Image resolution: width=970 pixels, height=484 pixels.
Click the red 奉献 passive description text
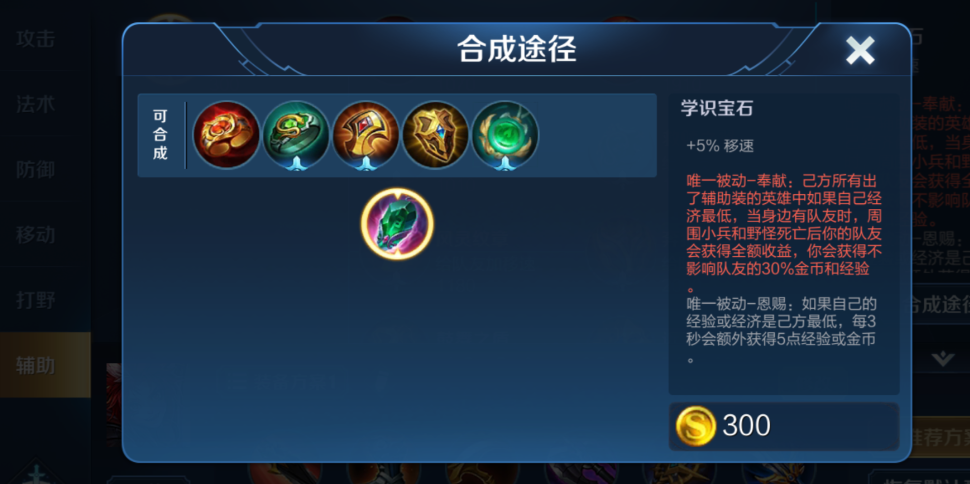(784, 233)
